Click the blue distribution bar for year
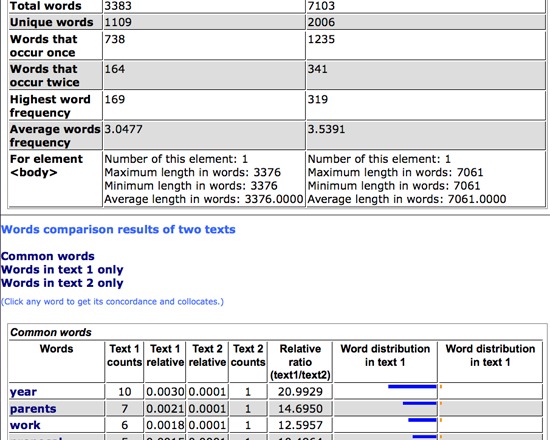 (412, 387)
